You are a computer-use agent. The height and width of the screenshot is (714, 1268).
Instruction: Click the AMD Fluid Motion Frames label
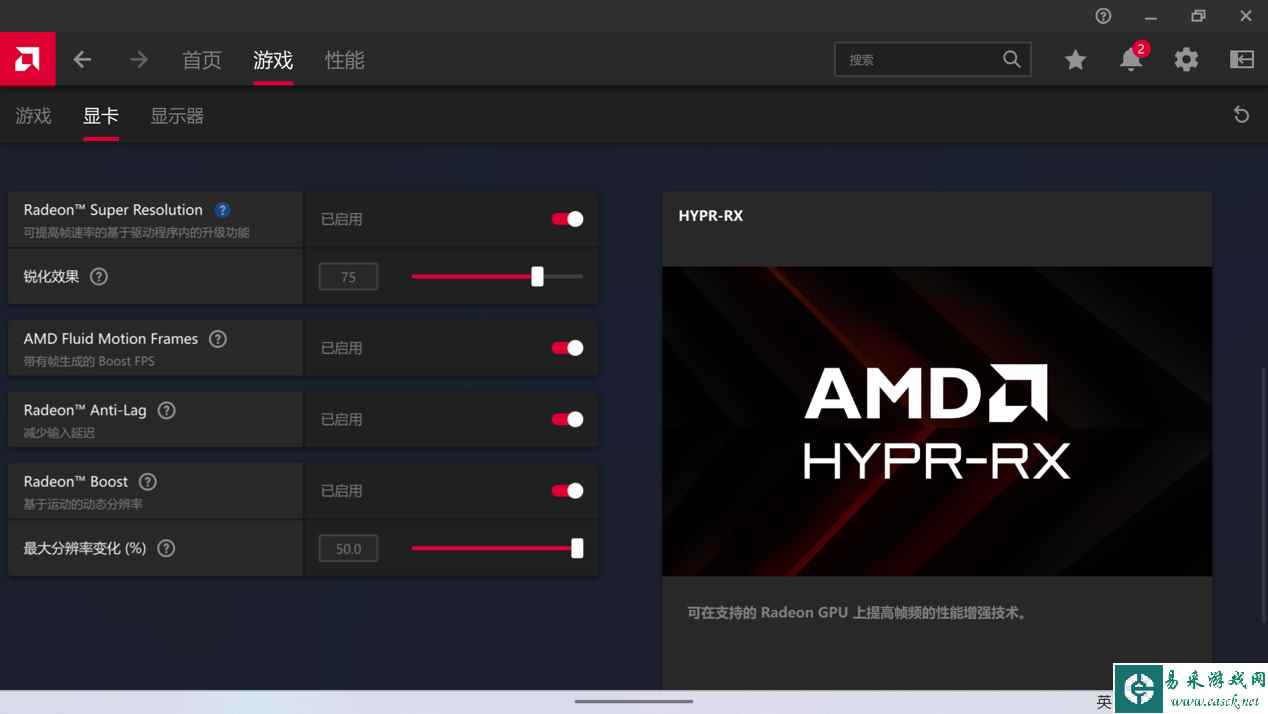click(111, 339)
